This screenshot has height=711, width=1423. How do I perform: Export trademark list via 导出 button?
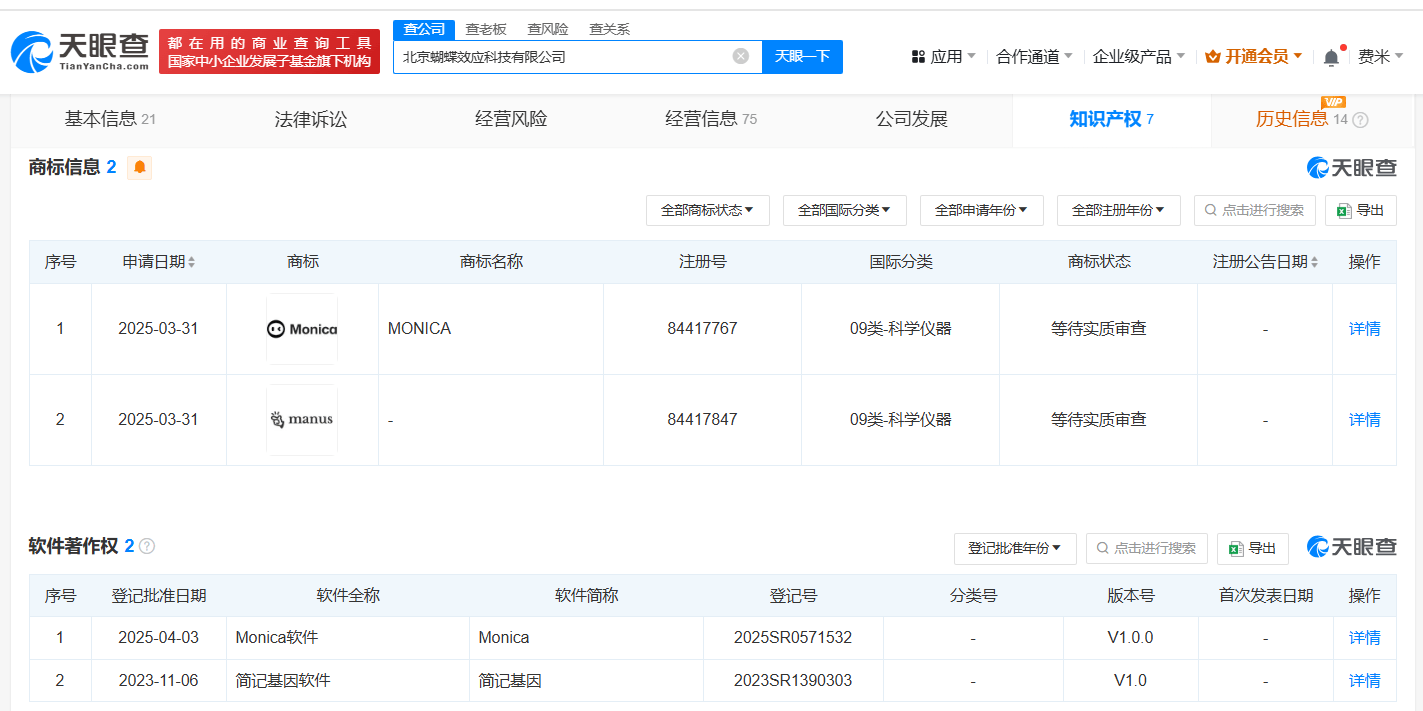[x=1361, y=210]
